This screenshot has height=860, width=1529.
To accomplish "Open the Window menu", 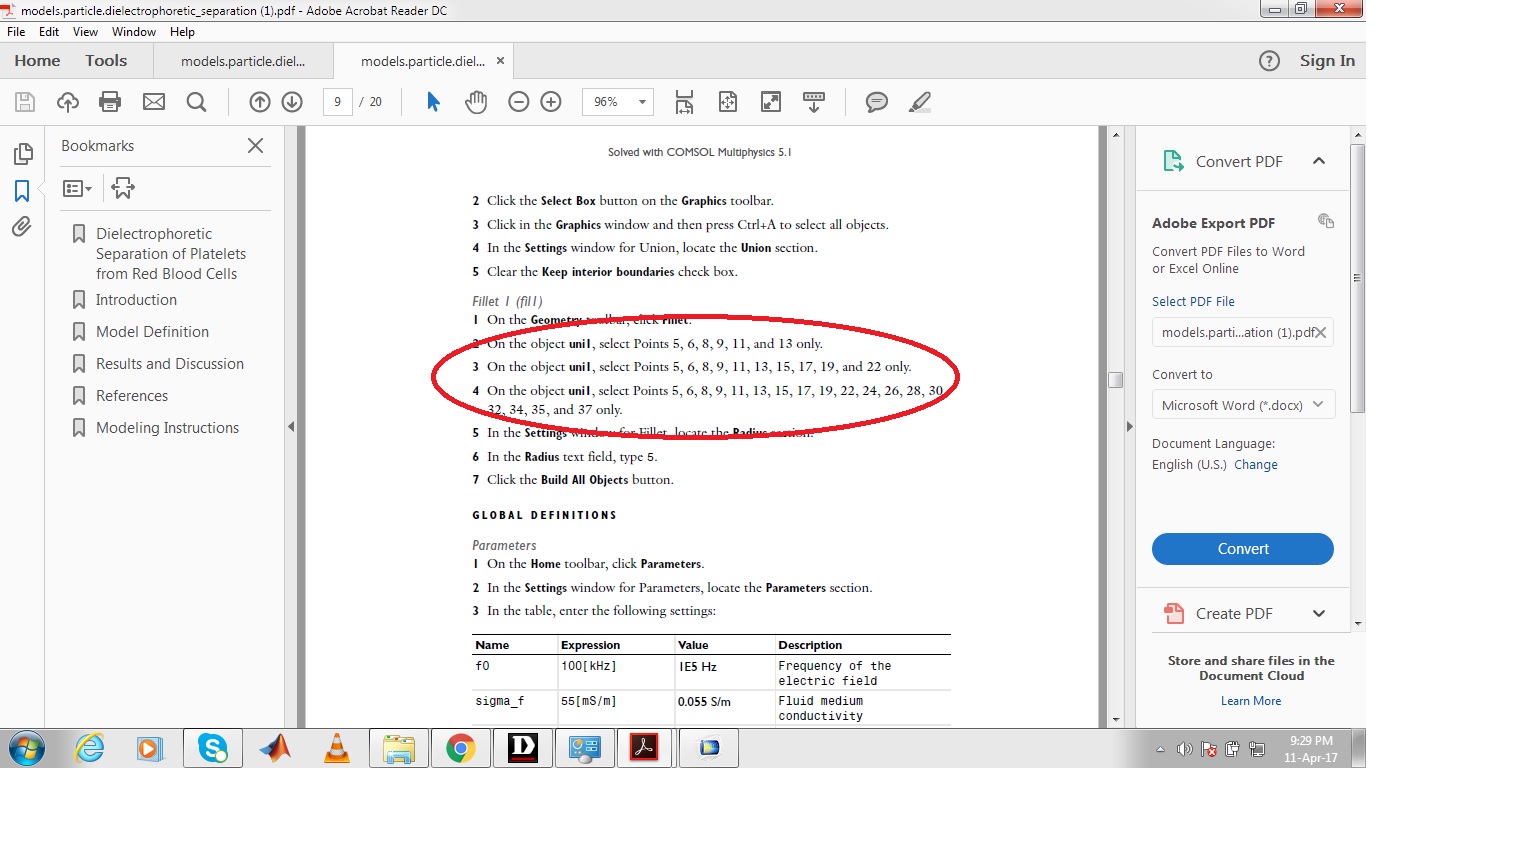I will click(133, 32).
